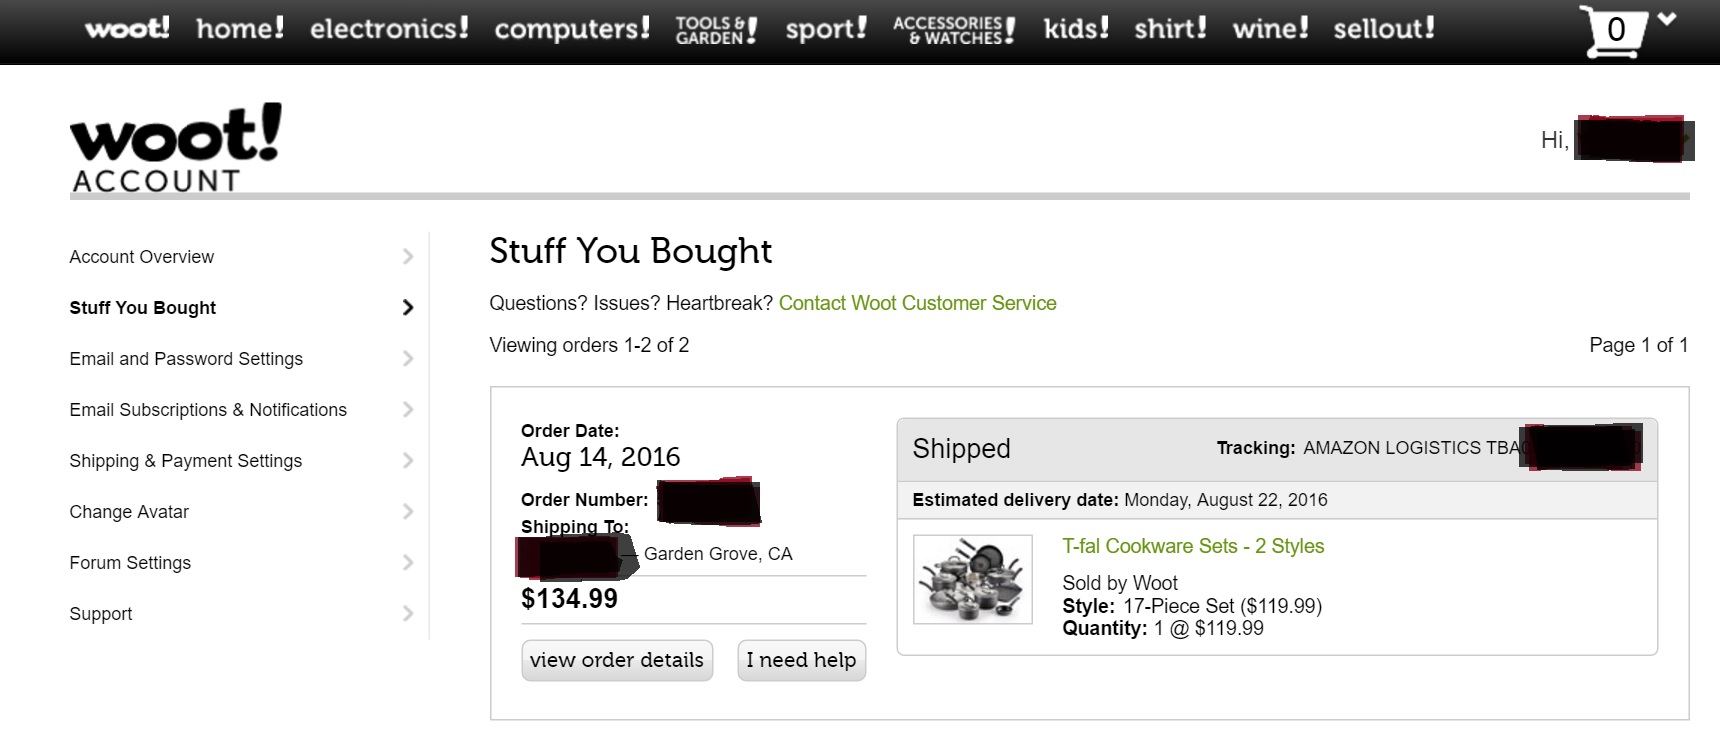Open Forum Settings in the sidebar

tap(130, 563)
